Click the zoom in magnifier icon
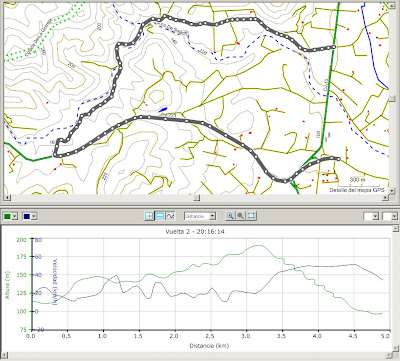 pyautogui.click(x=230, y=216)
